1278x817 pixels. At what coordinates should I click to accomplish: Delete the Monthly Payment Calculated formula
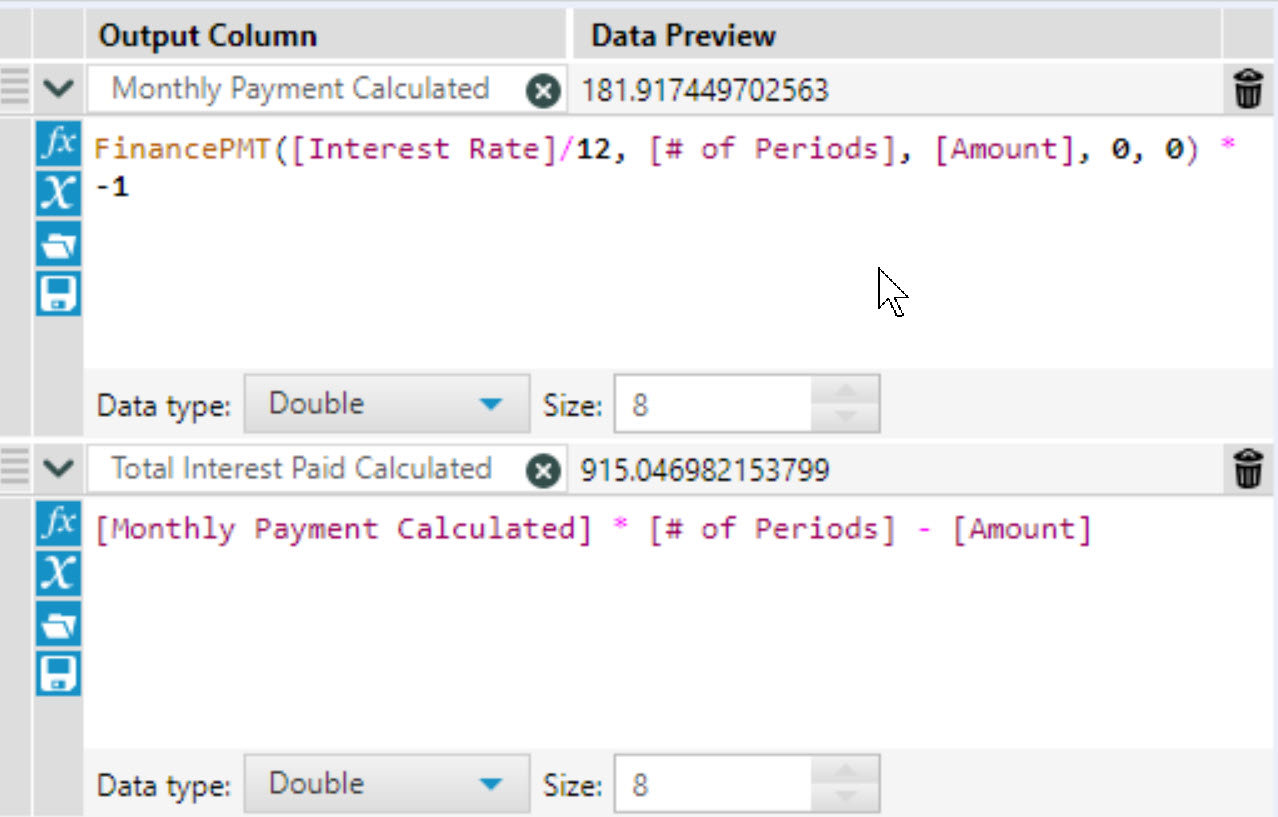pyautogui.click(x=1248, y=88)
